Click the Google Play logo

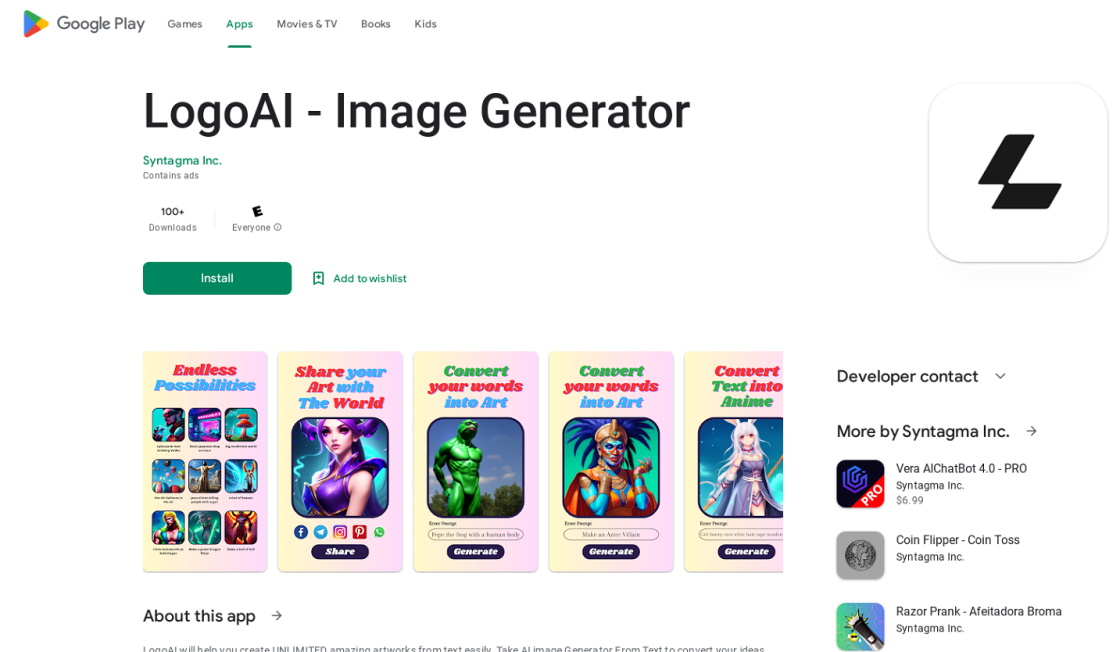(84, 24)
